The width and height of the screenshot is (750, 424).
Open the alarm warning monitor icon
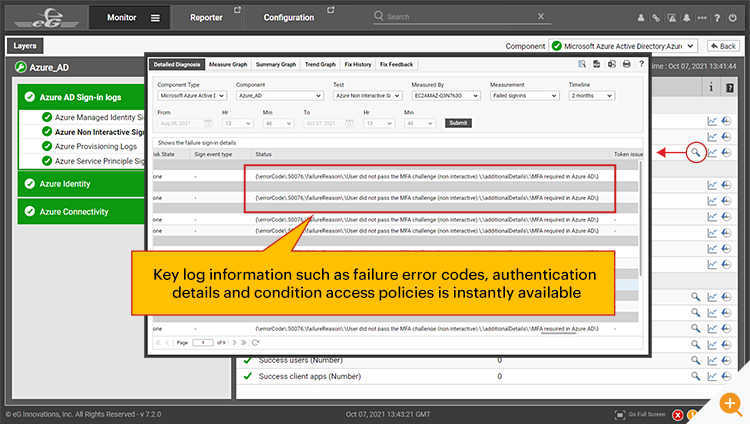click(x=672, y=18)
